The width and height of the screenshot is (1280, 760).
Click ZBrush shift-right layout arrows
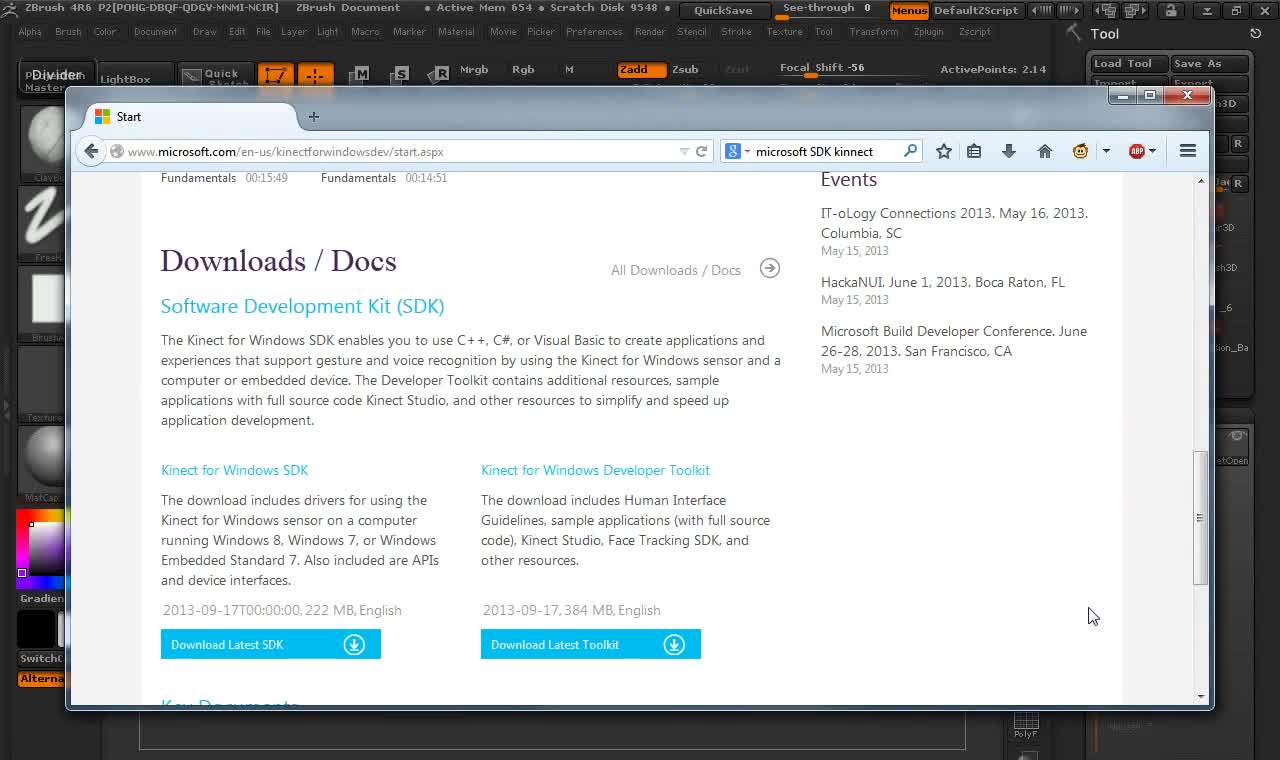1069,11
